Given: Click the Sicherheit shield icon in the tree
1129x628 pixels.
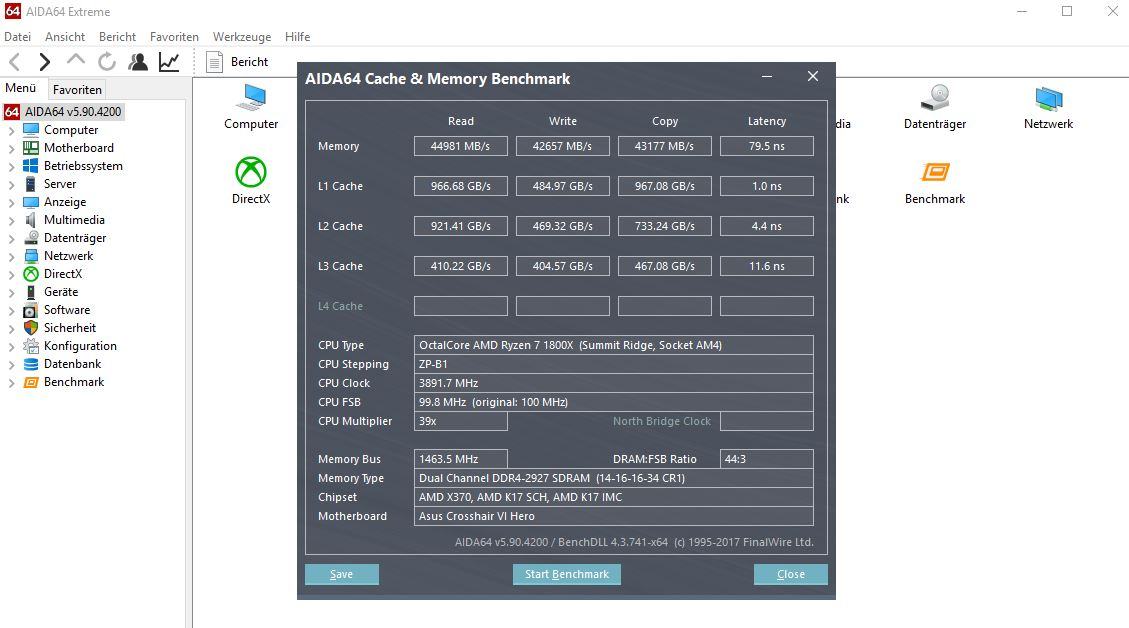Looking at the screenshot, I should click(x=31, y=328).
